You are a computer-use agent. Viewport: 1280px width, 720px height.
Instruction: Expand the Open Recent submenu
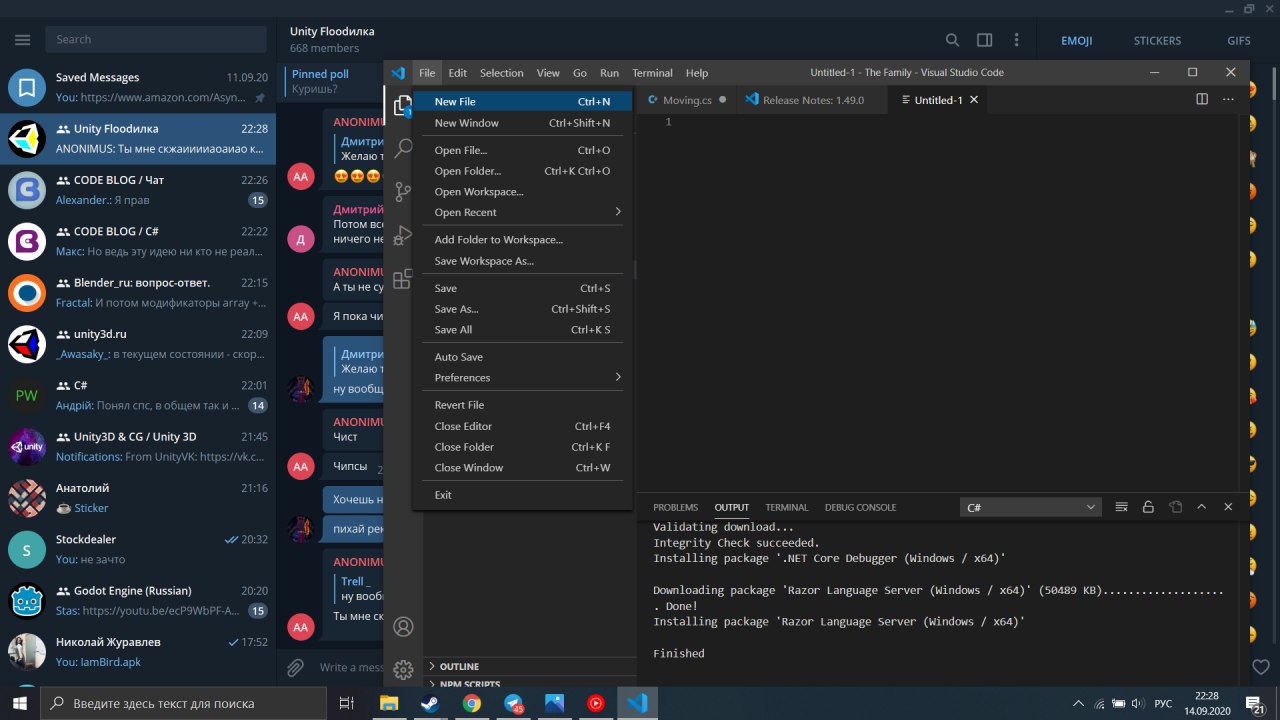(522, 212)
